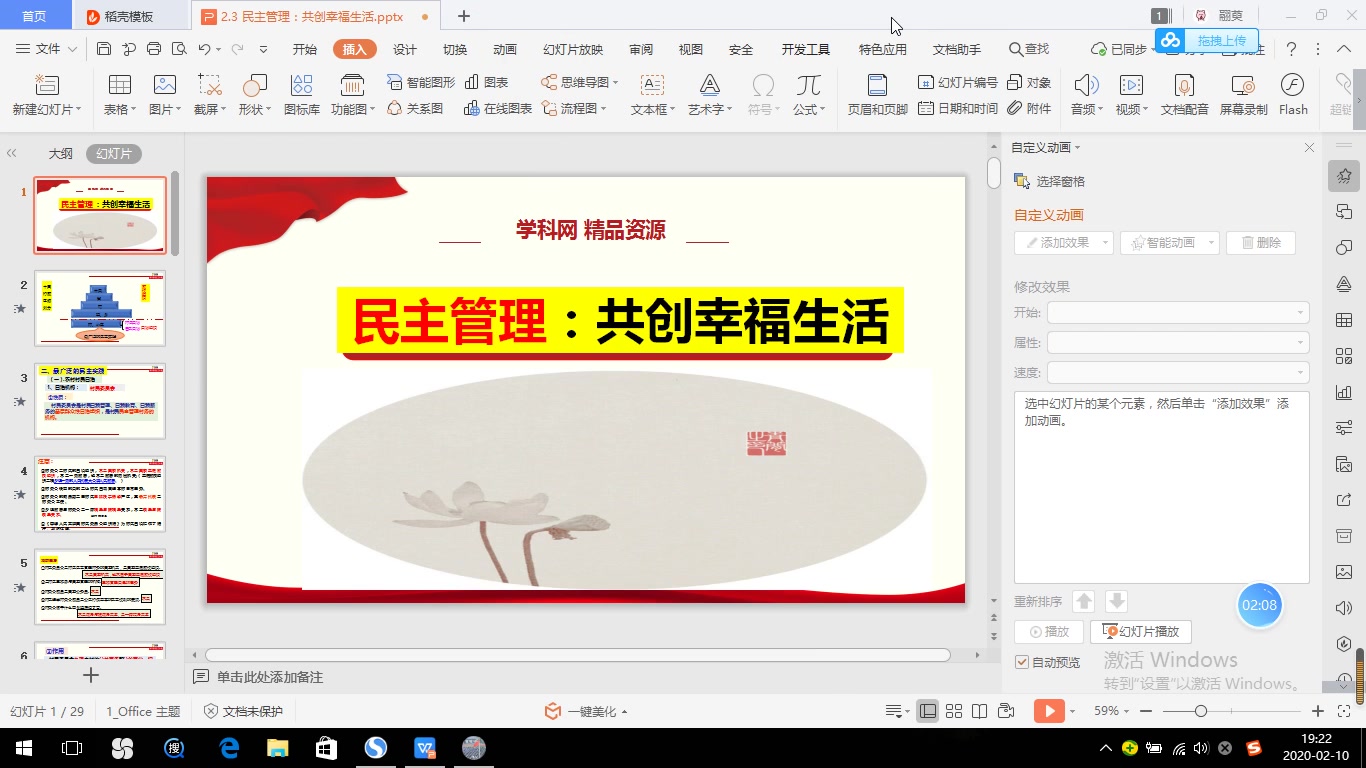The height and width of the screenshot is (768, 1366).
Task: Switch to the 设计 ribbon tab
Action: tap(404, 47)
